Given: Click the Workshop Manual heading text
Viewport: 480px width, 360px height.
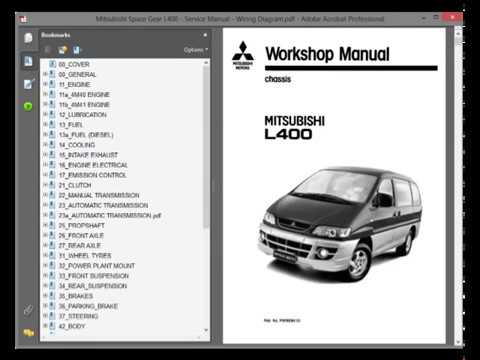Looking at the screenshot, I should tap(327, 54).
